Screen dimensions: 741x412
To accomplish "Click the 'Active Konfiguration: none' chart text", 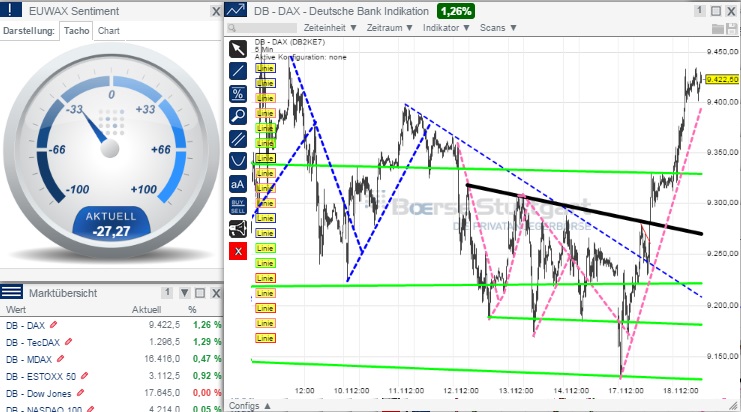I will coord(301,57).
